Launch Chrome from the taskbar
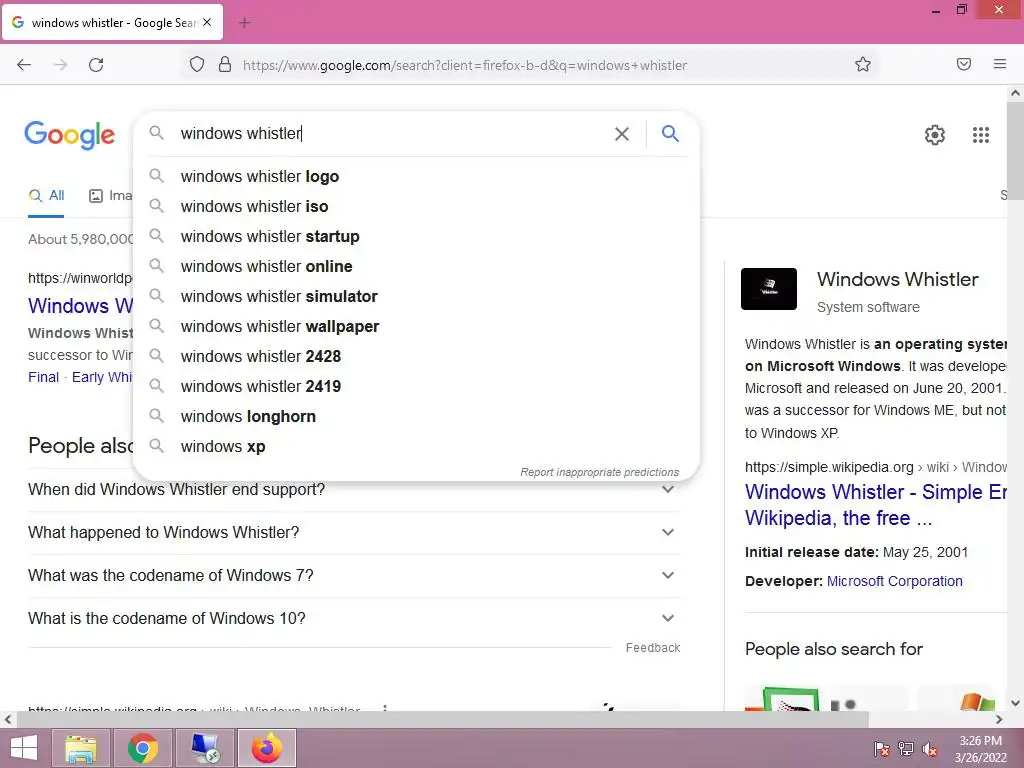Image resolution: width=1024 pixels, height=768 pixels. click(142, 748)
